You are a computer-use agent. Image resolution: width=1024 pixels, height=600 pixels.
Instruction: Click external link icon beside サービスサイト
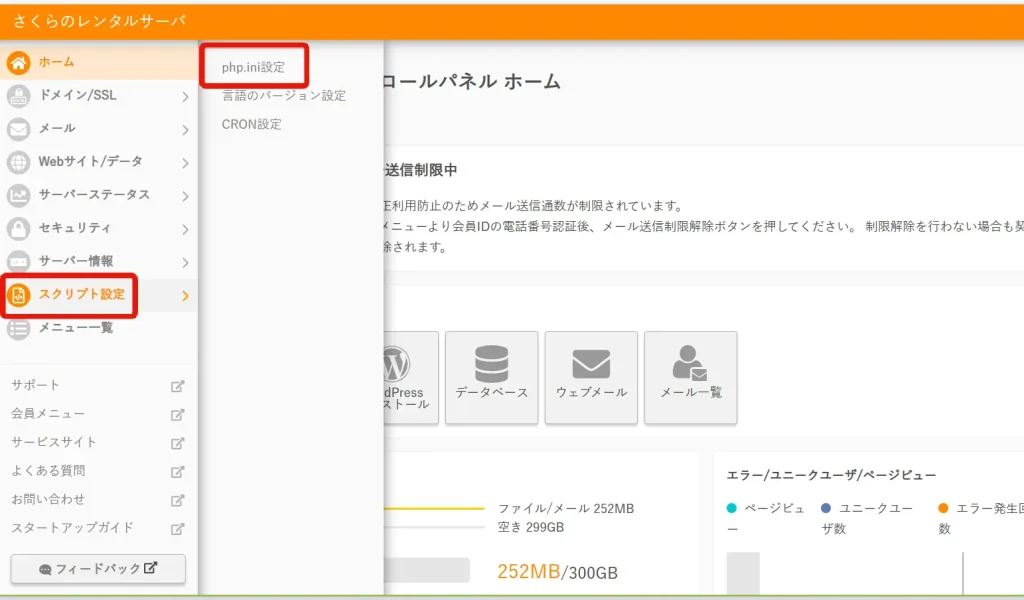tap(177, 443)
